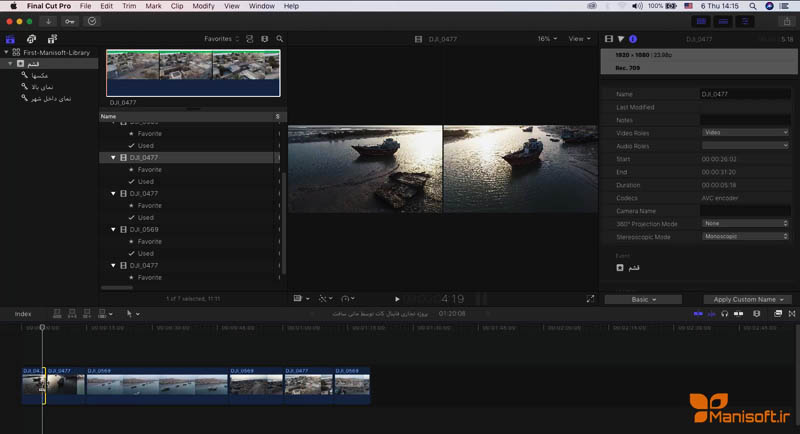This screenshot has height=434, width=800.
Task: Open the Effects browser icon
Action: coord(778,314)
